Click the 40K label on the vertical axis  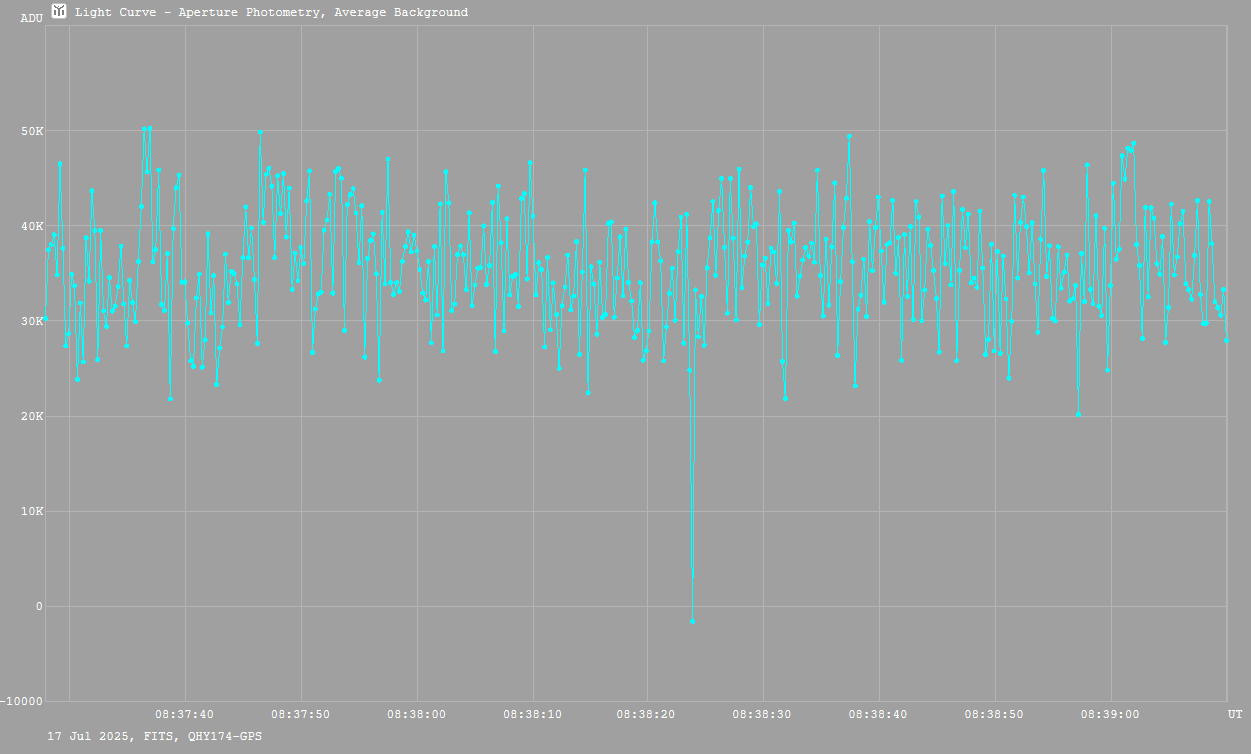pos(33,226)
